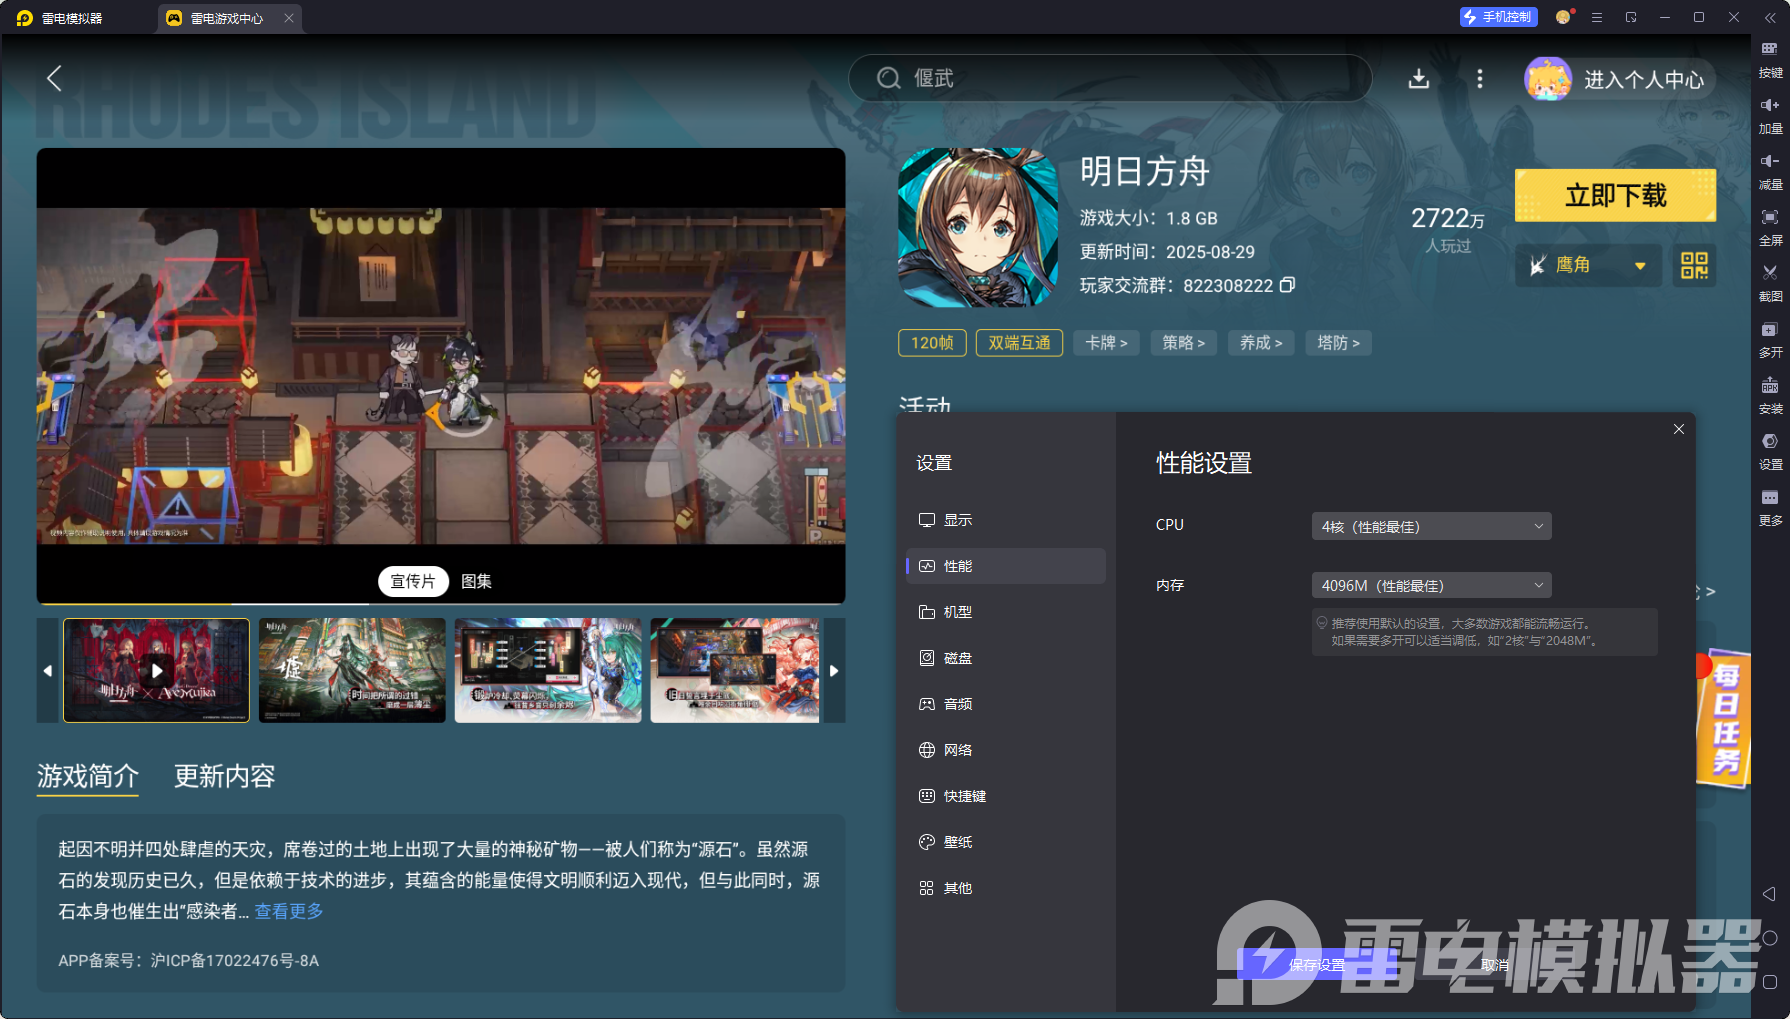Image resolution: width=1790 pixels, height=1019 pixels.
Task: Open the 每日任务 daily task badge
Action: click(1724, 717)
